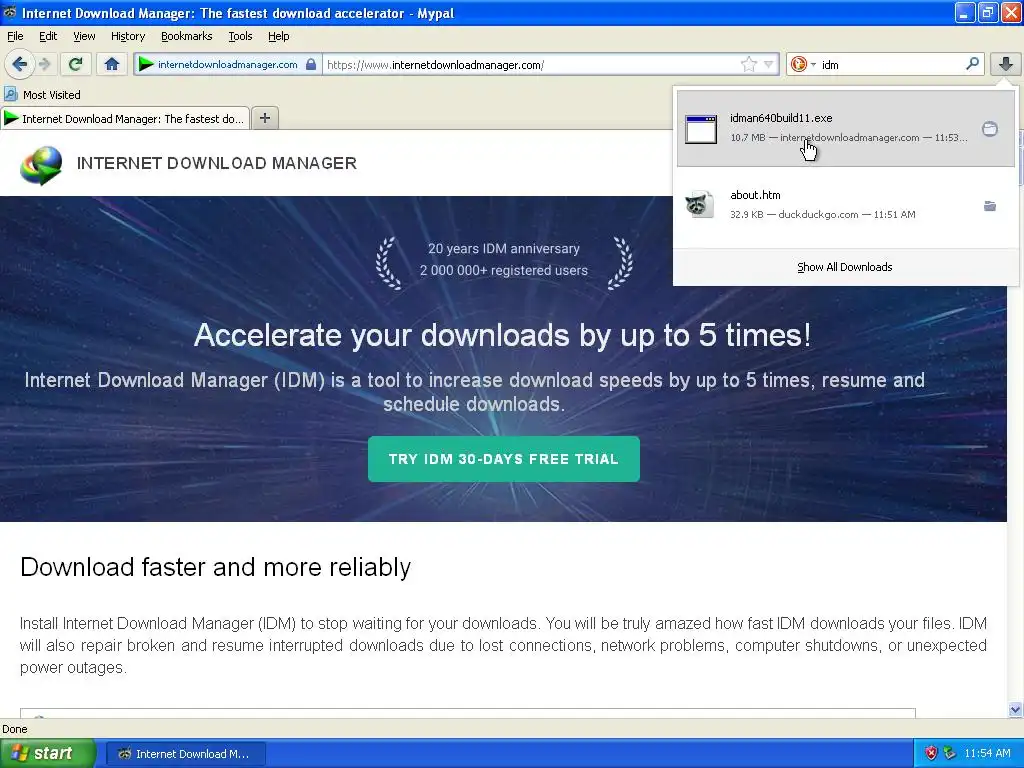Click the Mypal raccoon title bar icon
1024x768 pixels.
click(x=10, y=12)
